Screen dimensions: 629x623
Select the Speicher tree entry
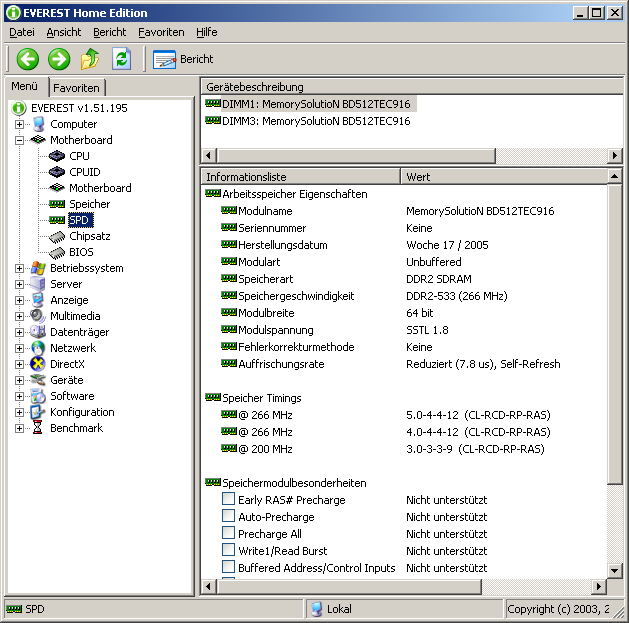pos(89,204)
